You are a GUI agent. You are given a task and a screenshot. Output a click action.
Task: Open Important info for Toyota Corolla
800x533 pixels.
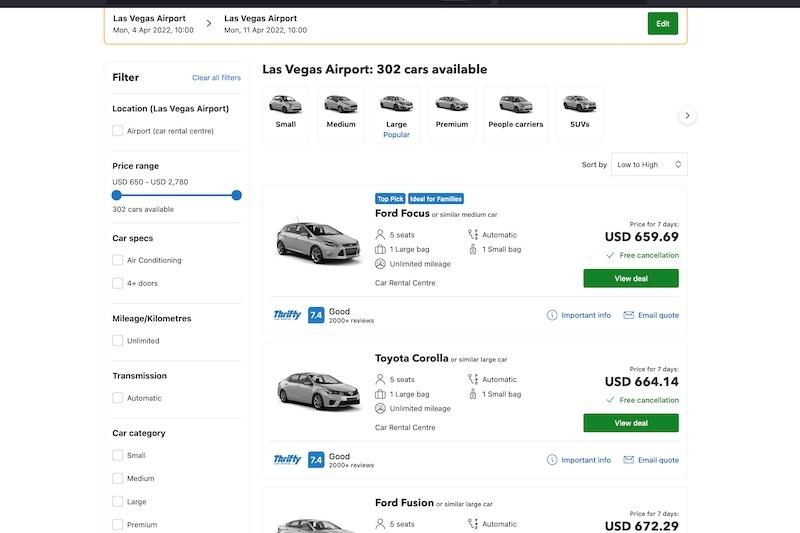coord(586,460)
